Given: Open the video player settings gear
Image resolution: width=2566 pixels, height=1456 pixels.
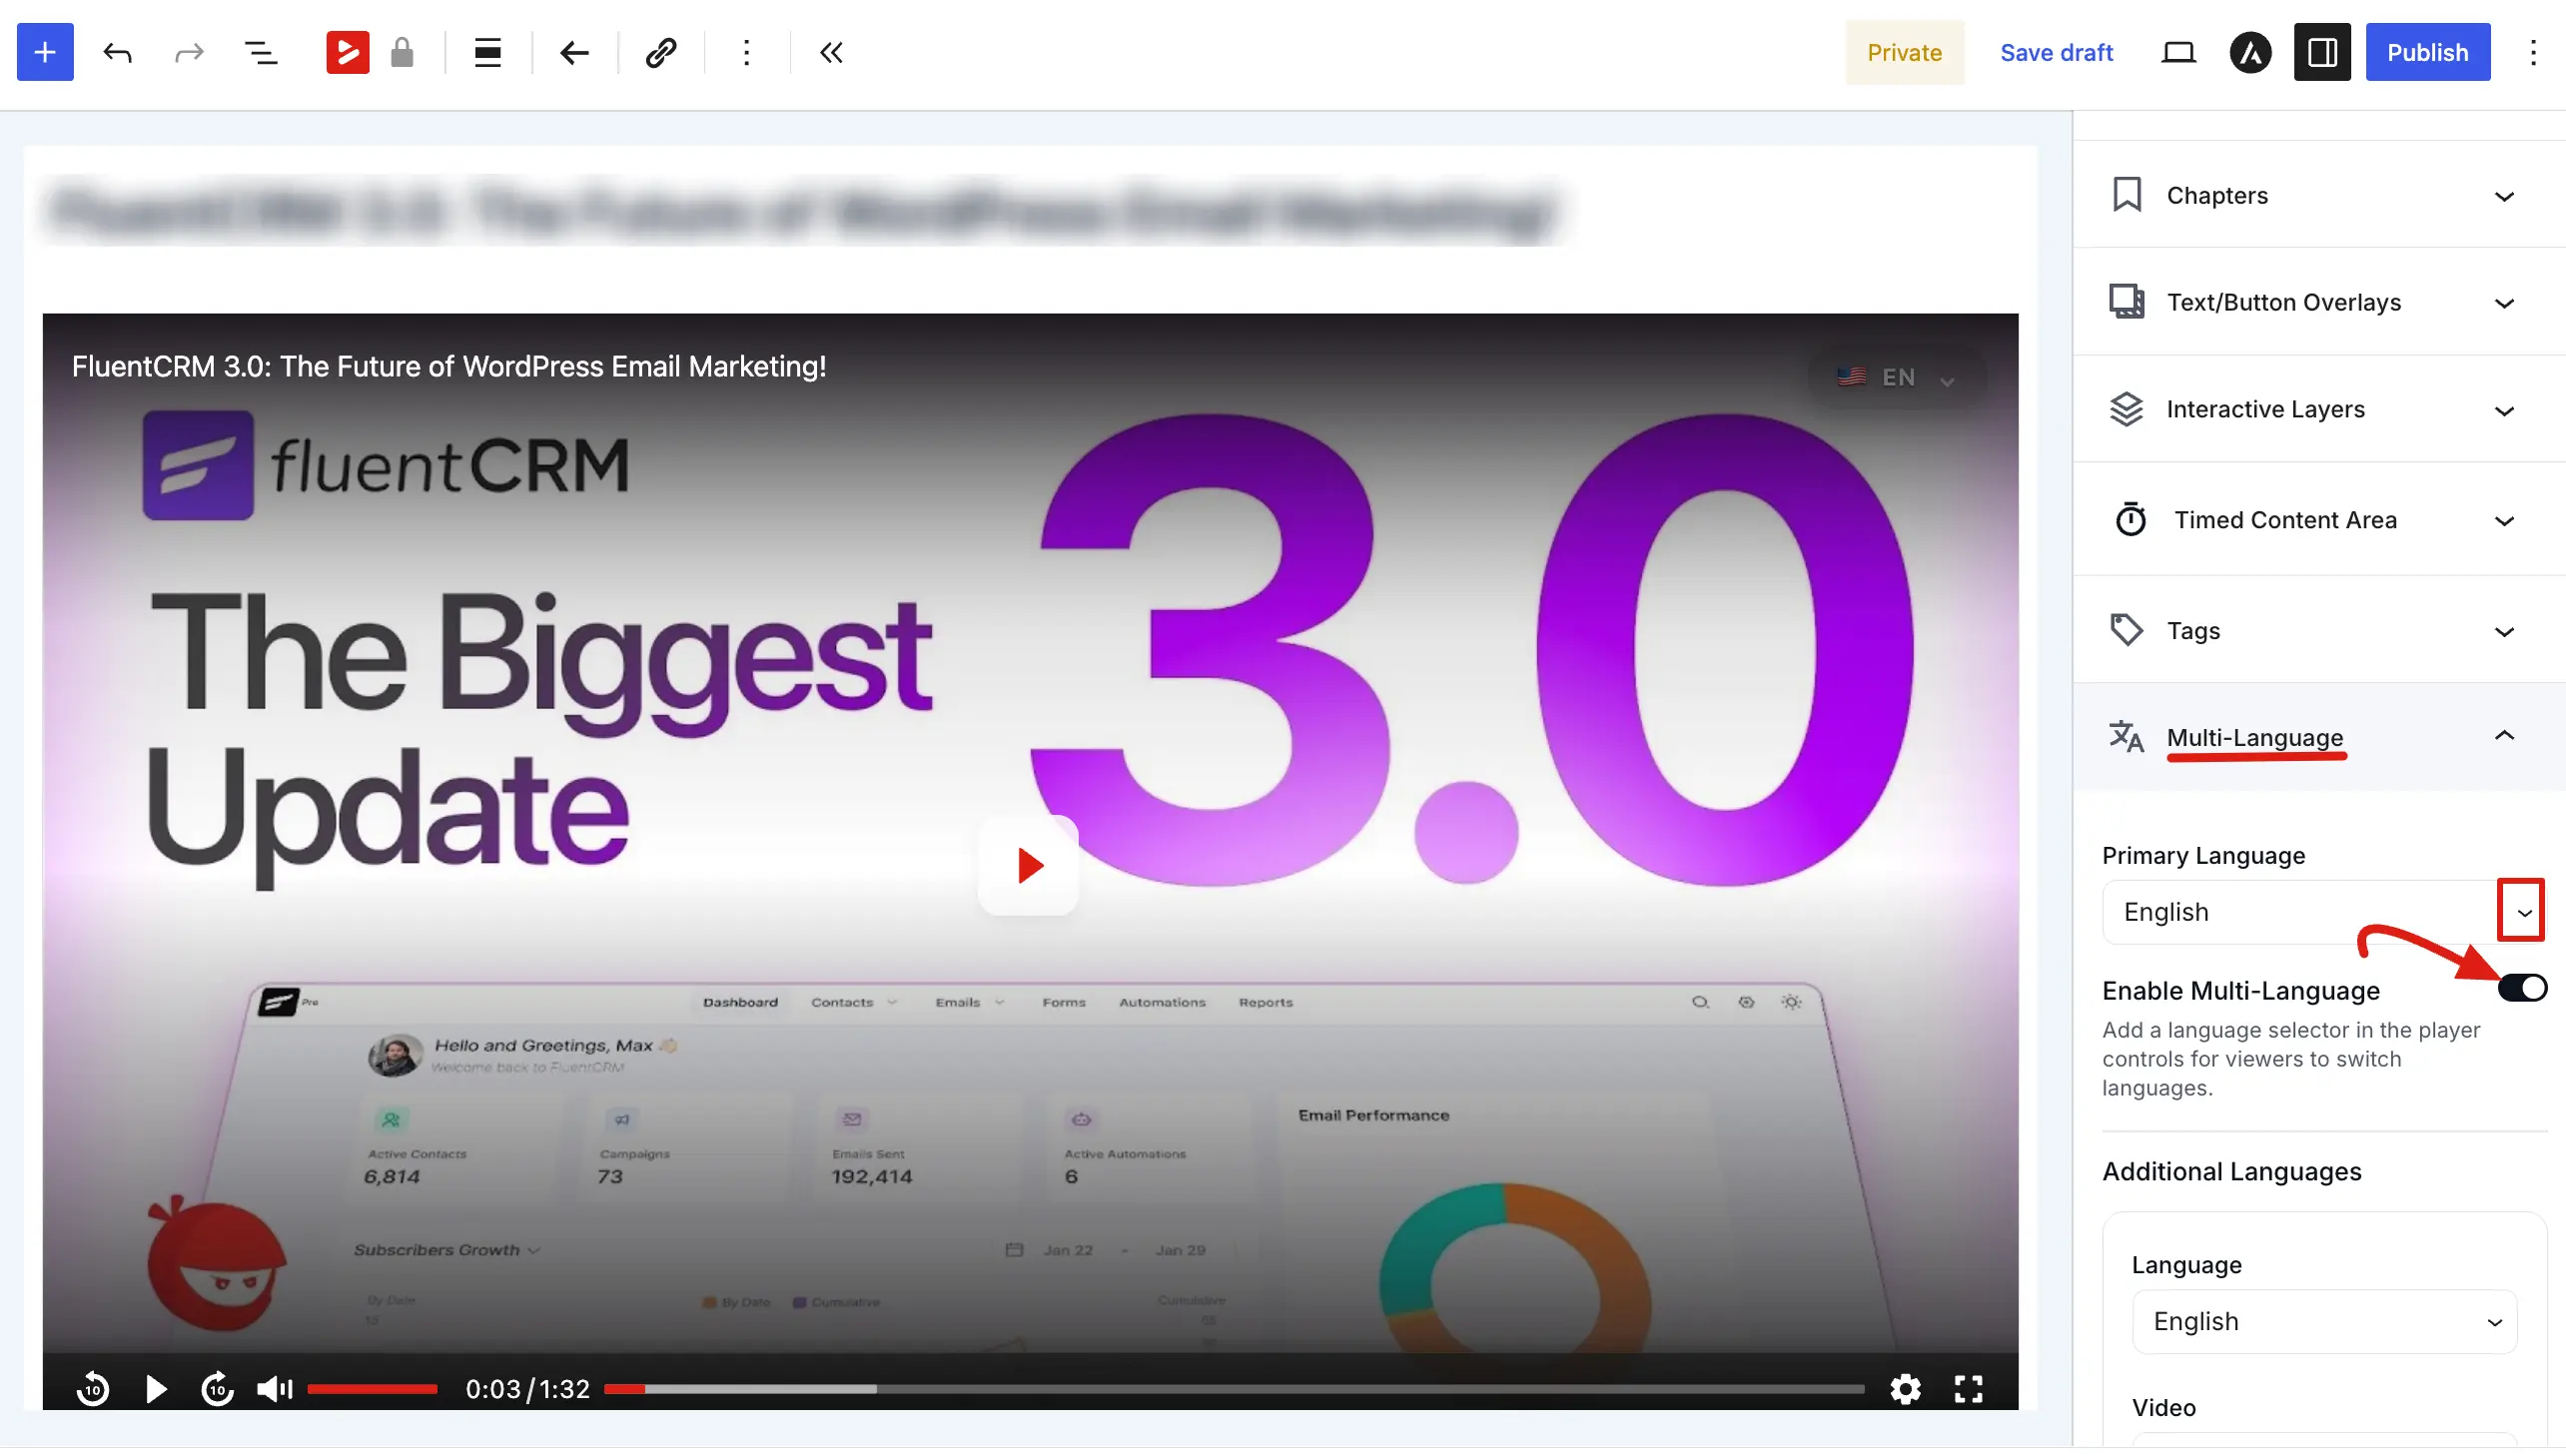Looking at the screenshot, I should pyautogui.click(x=1906, y=1388).
